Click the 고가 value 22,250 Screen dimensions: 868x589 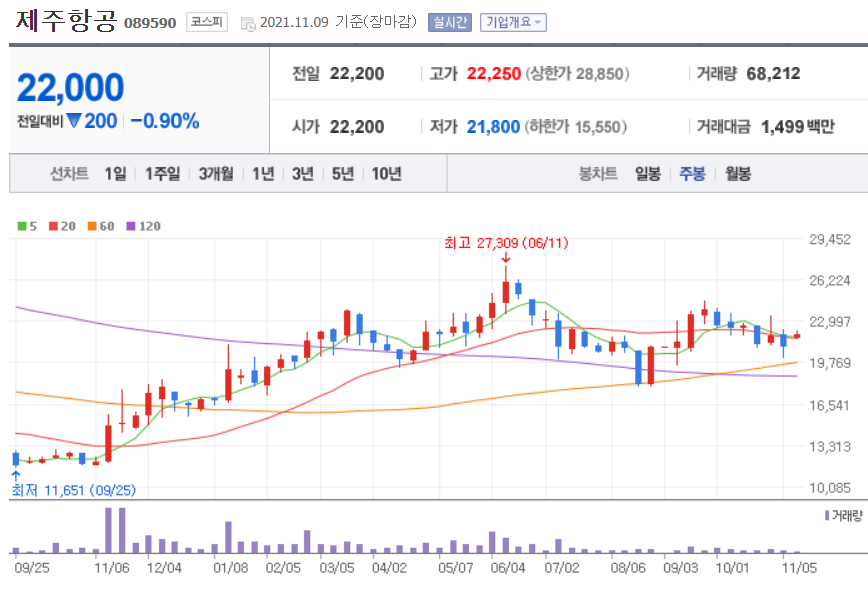click(x=494, y=74)
